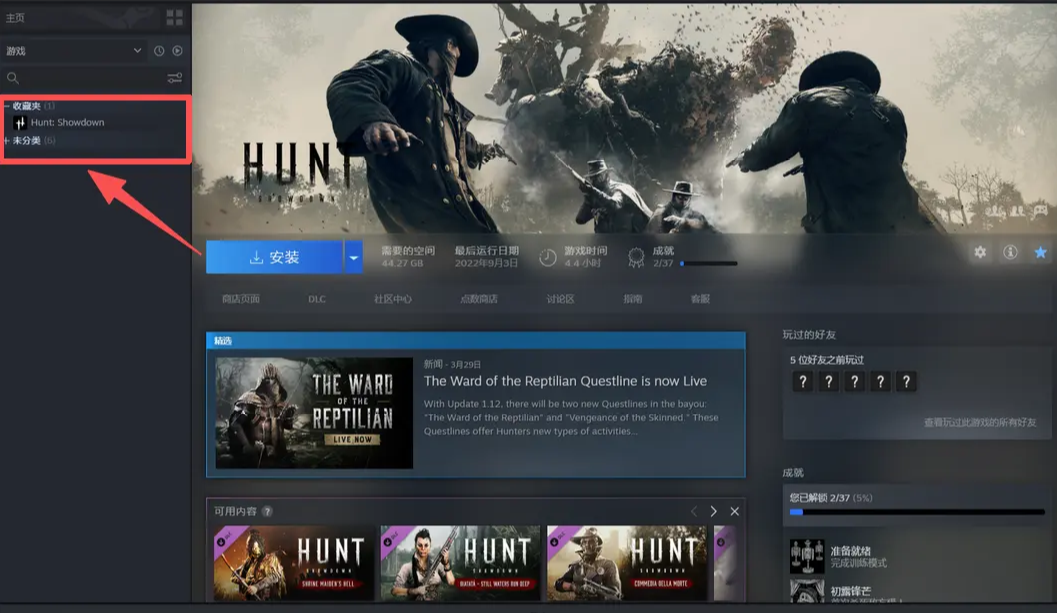Open dropdown arrow beside the 安装 button
Viewport: 1057px width, 613px height.
pyautogui.click(x=353, y=257)
